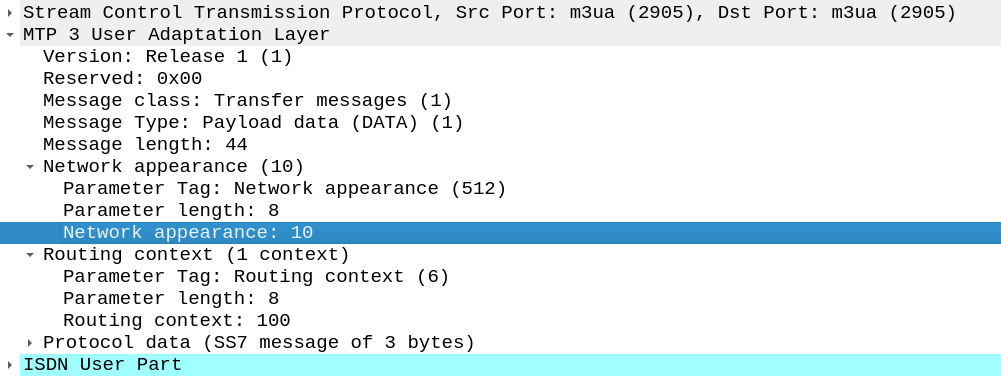Select the Reserved: 0x00 field
Viewport: 1001px width, 378px height.
pos(122,79)
